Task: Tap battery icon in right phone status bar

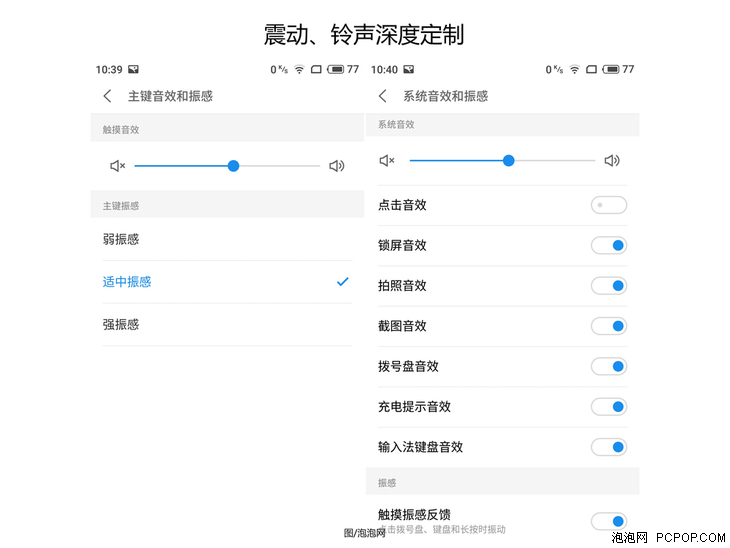Action: click(x=611, y=69)
